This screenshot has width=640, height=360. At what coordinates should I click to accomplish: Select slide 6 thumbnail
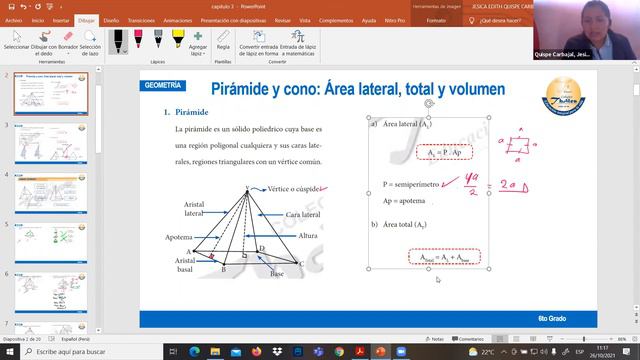pos(51,293)
